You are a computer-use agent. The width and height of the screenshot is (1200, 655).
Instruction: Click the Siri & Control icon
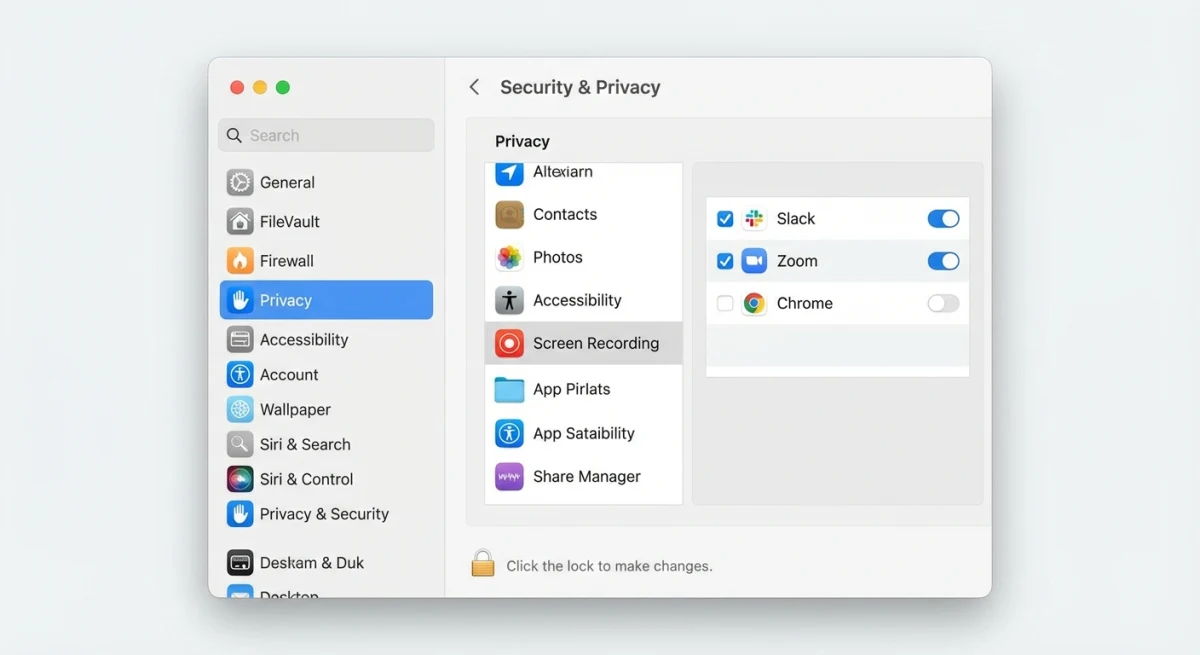click(x=240, y=479)
